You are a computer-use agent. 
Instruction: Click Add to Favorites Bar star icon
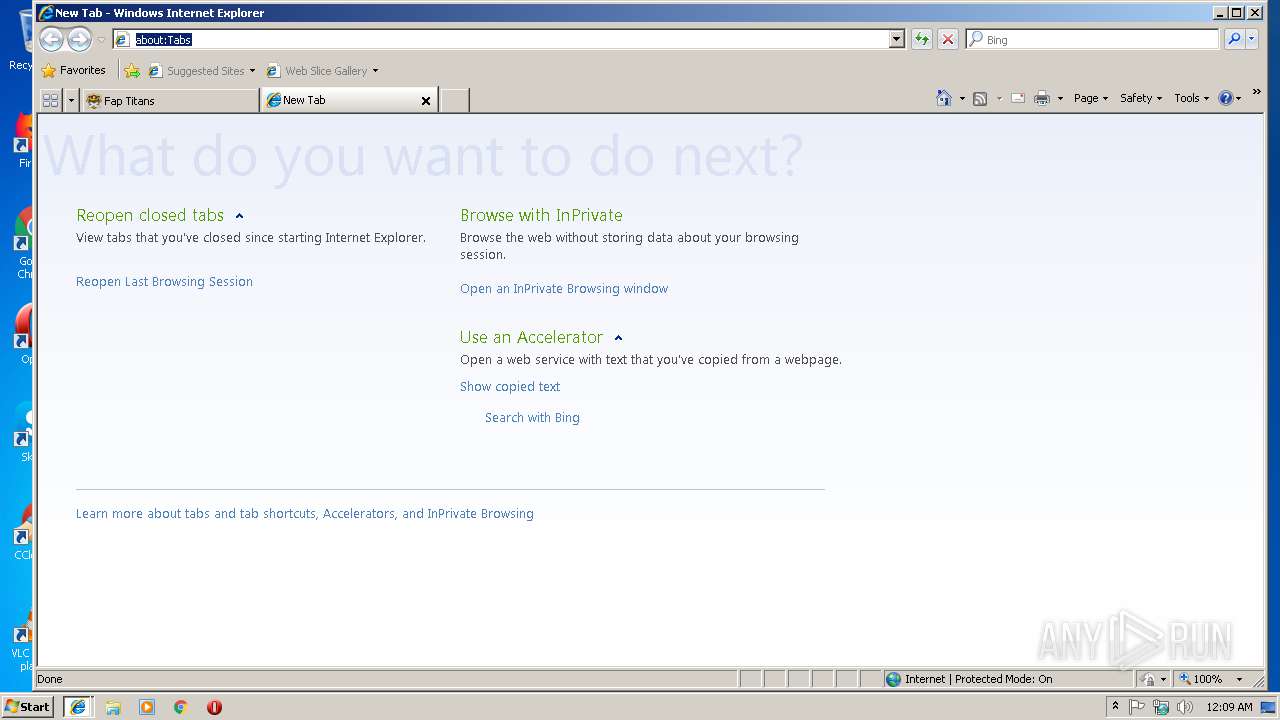tap(132, 70)
